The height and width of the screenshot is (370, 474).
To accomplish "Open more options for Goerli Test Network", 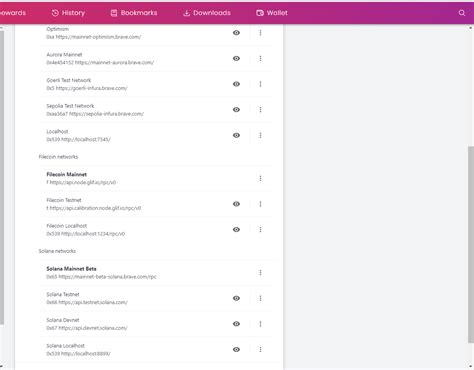I will tap(260, 84).
